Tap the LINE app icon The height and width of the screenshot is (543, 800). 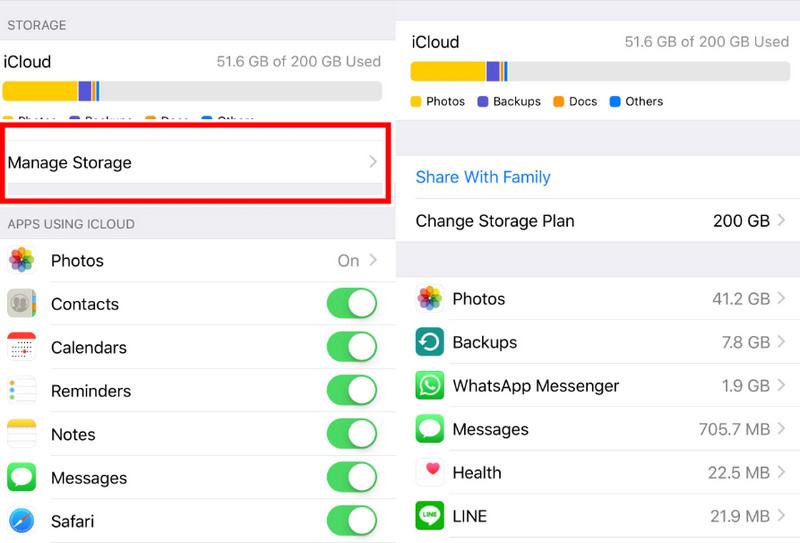(430, 516)
